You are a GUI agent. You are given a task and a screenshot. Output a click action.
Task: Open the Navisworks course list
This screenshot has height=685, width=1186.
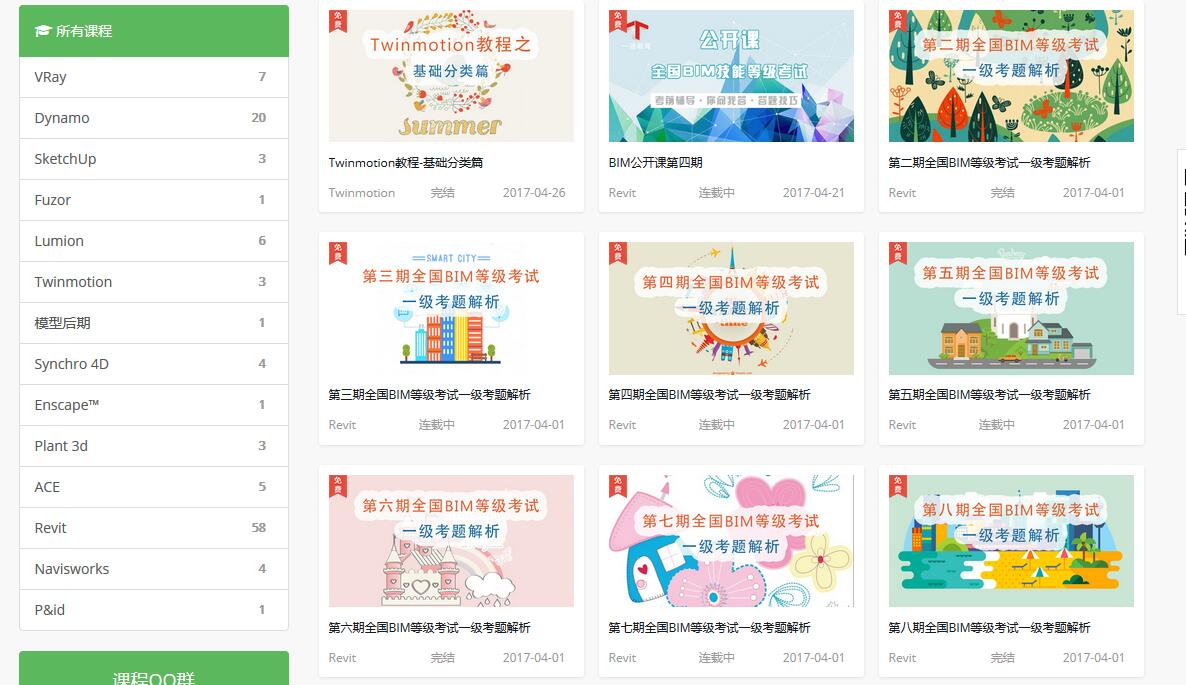pyautogui.click(x=154, y=569)
